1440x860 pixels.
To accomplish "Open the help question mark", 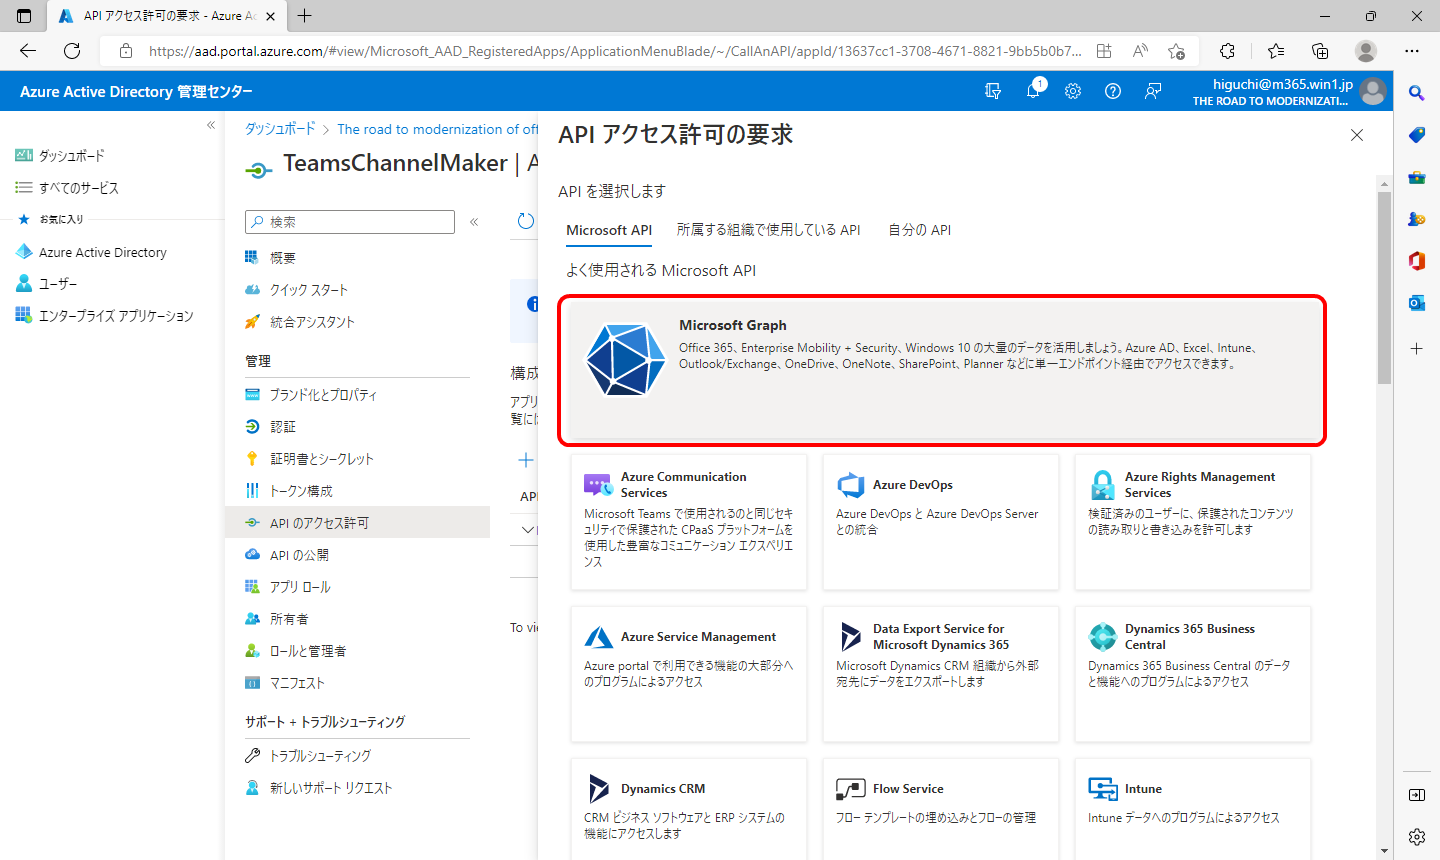I will click(x=1113, y=91).
